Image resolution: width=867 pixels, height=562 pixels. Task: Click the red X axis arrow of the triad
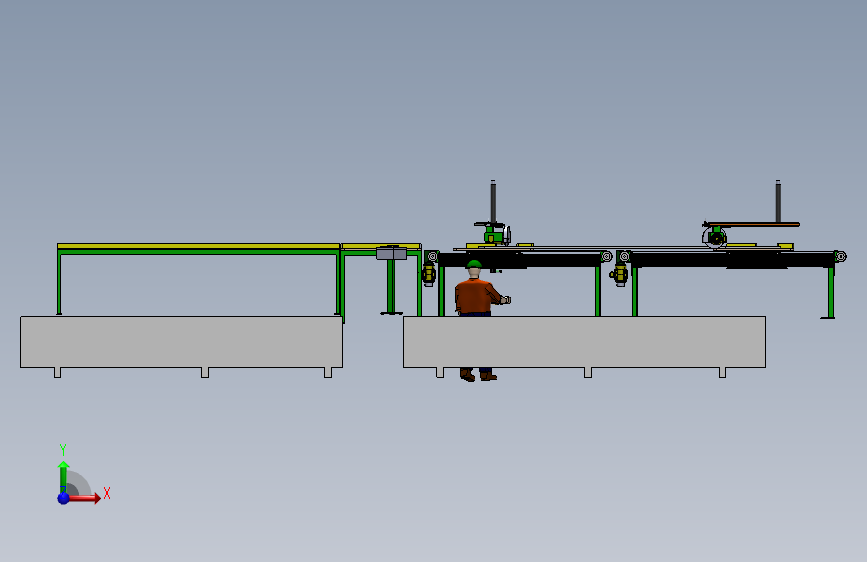point(83,498)
